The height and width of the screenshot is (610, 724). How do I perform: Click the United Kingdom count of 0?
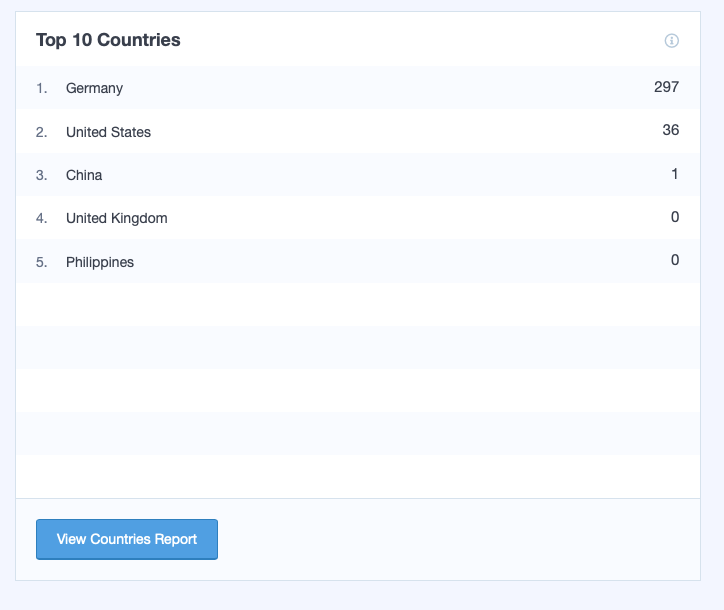[675, 217]
